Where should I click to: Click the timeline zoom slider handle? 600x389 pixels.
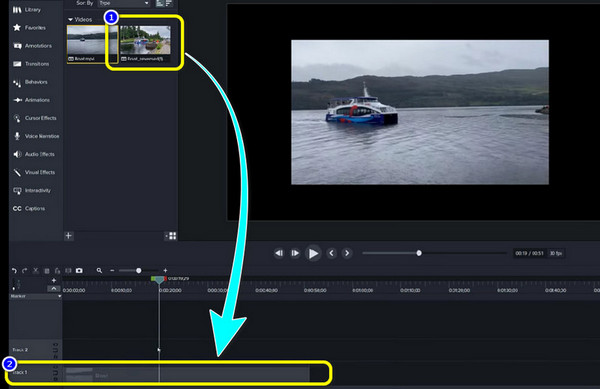click(x=139, y=270)
